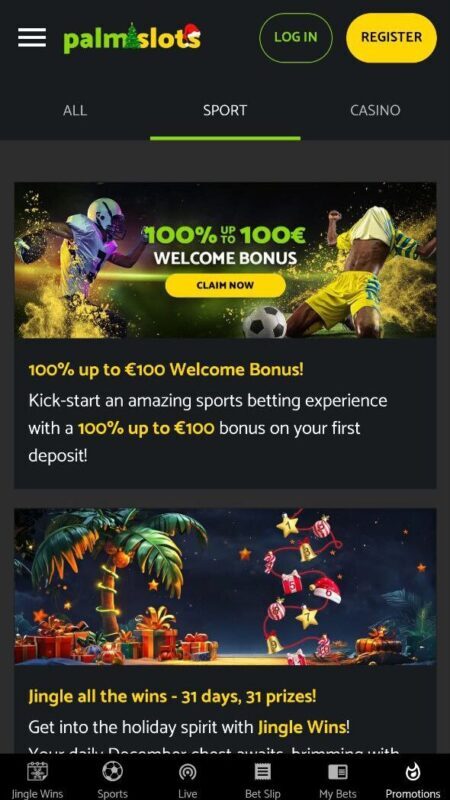The height and width of the screenshot is (800, 450).
Task: Switch to the ALL promotions tab
Action: [x=75, y=110]
